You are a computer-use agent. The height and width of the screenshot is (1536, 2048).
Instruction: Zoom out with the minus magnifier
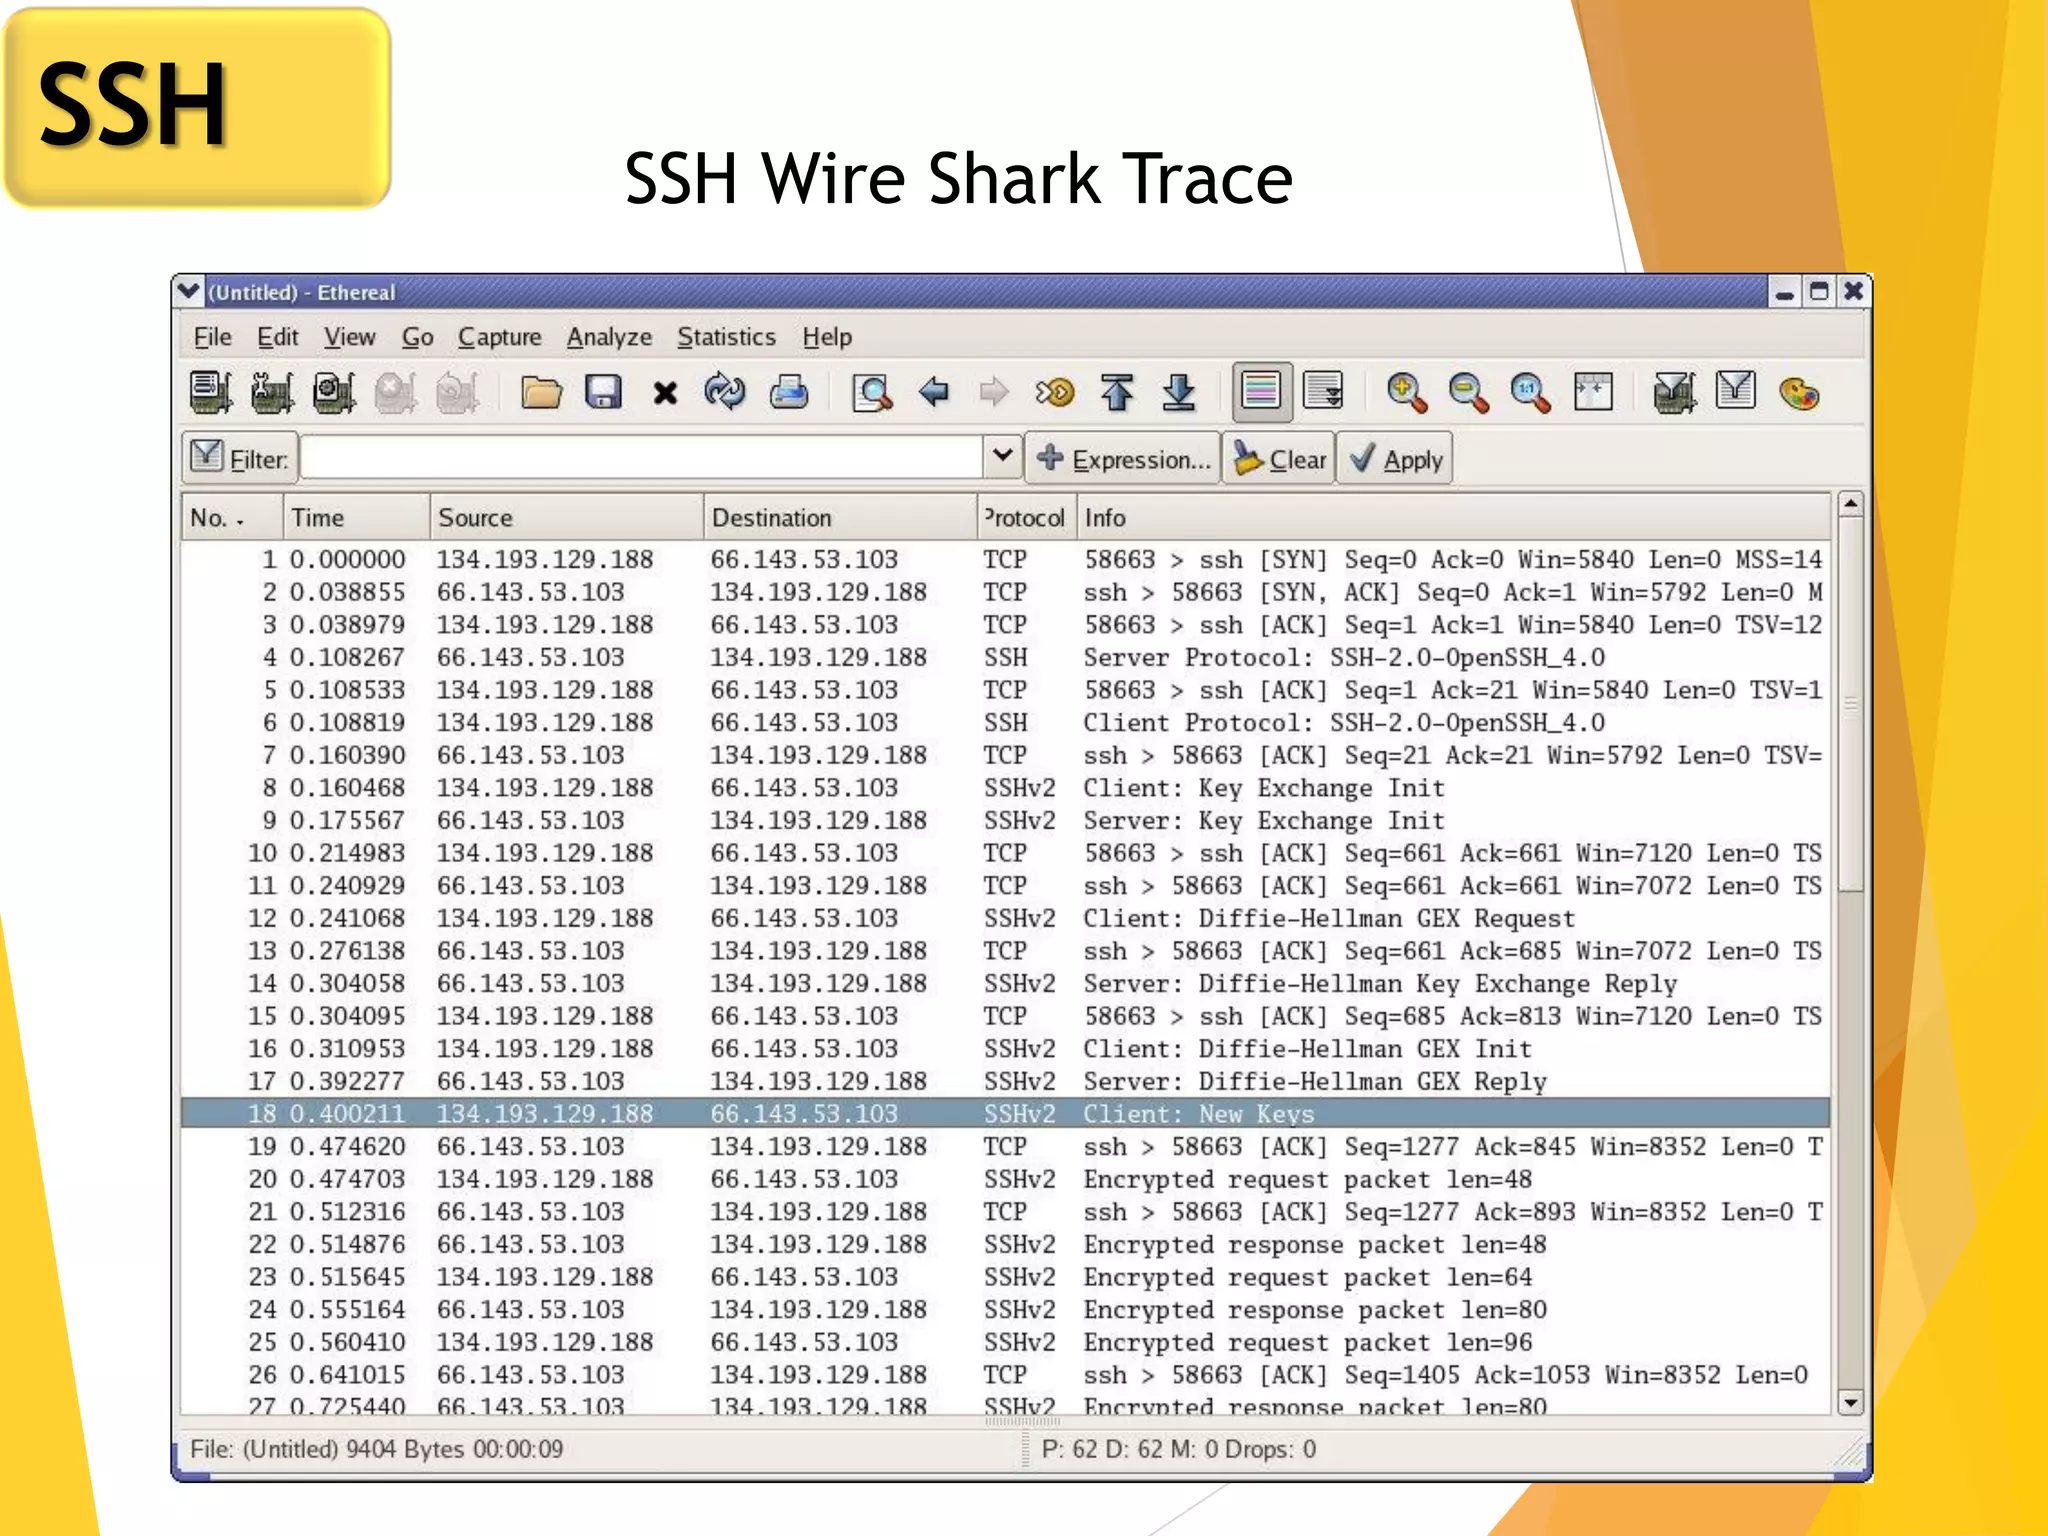(x=1468, y=392)
